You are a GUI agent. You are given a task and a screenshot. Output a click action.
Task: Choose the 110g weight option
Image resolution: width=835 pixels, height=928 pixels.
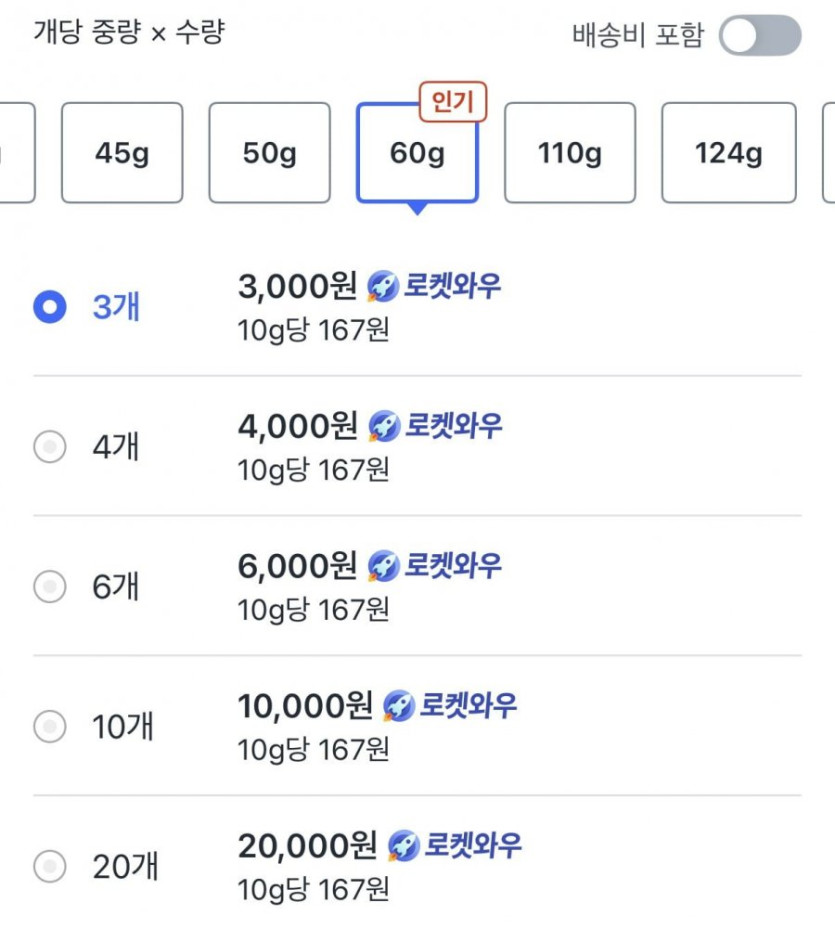coord(569,153)
